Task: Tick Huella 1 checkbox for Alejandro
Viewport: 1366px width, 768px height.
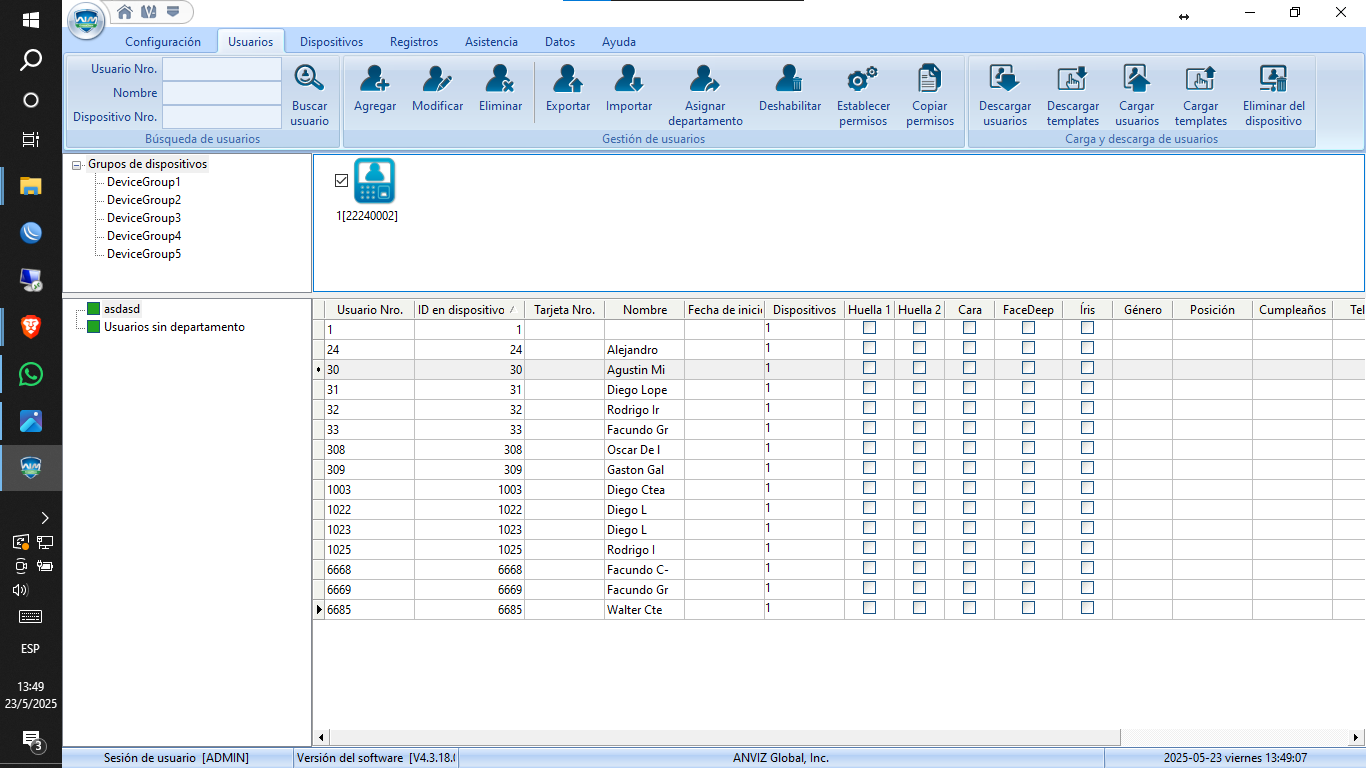Action: (869, 348)
